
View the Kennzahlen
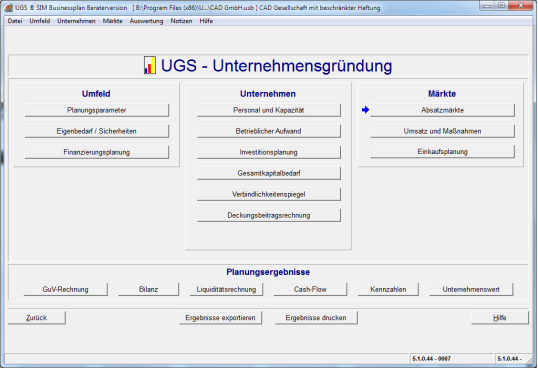pyautogui.click(x=388, y=289)
